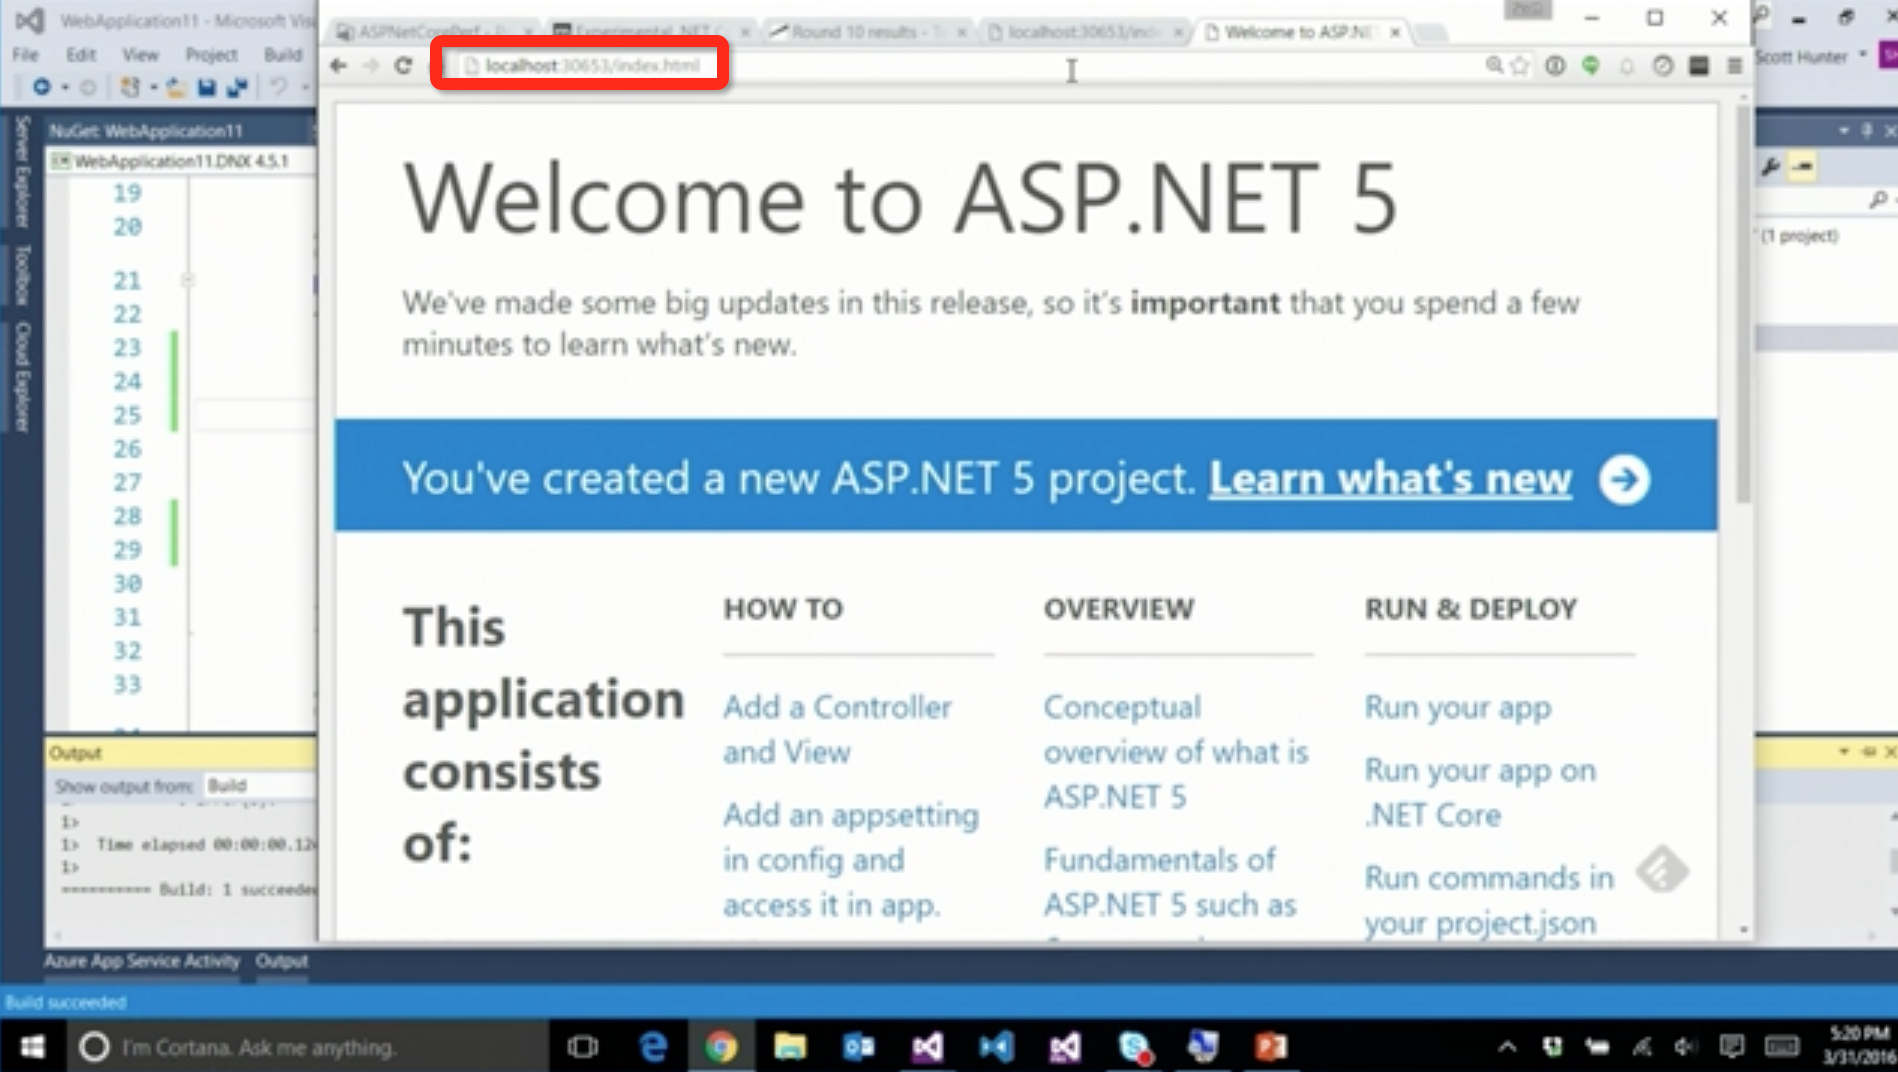Click Undo in Visual Studio toolbar
The width and height of the screenshot is (1898, 1072).
(279, 88)
